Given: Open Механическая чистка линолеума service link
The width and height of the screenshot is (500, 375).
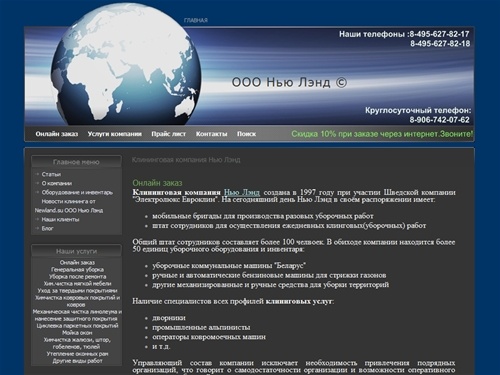Looking at the screenshot, I should pos(77,315).
